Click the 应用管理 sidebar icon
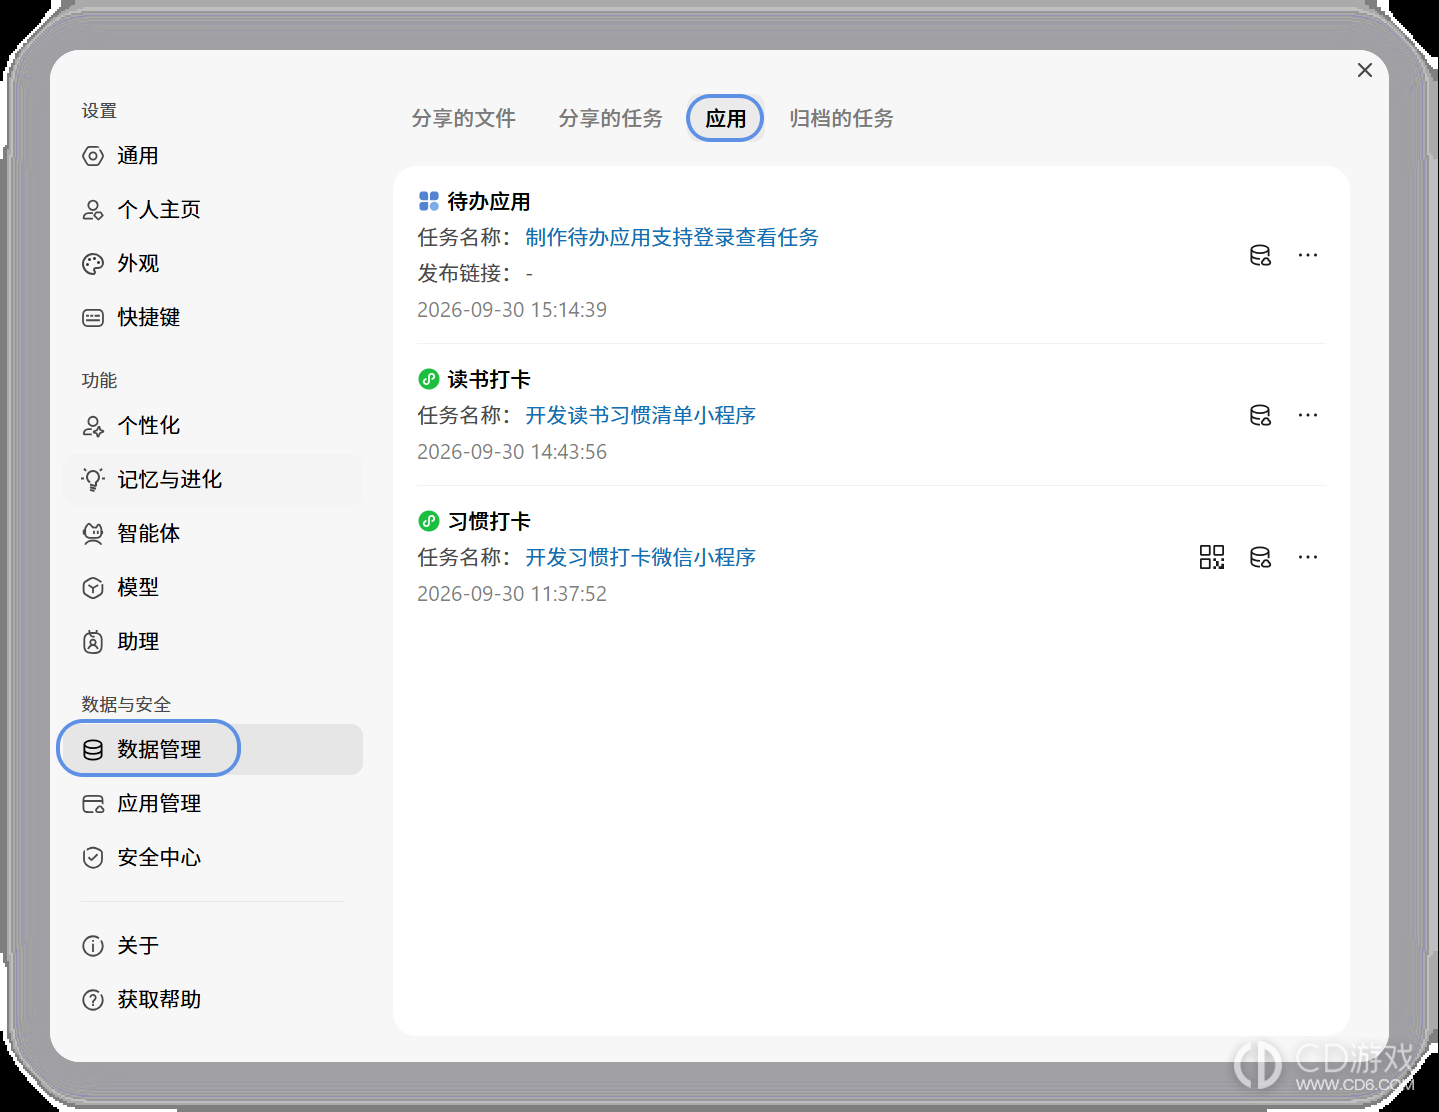This screenshot has height=1112, width=1439. click(x=93, y=804)
